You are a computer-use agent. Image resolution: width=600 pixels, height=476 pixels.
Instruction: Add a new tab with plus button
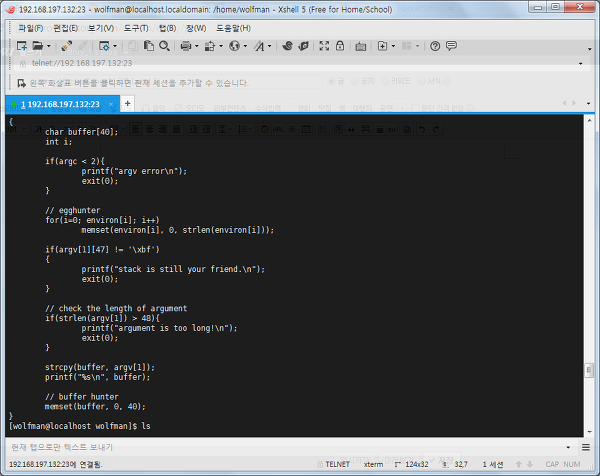coord(128,103)
